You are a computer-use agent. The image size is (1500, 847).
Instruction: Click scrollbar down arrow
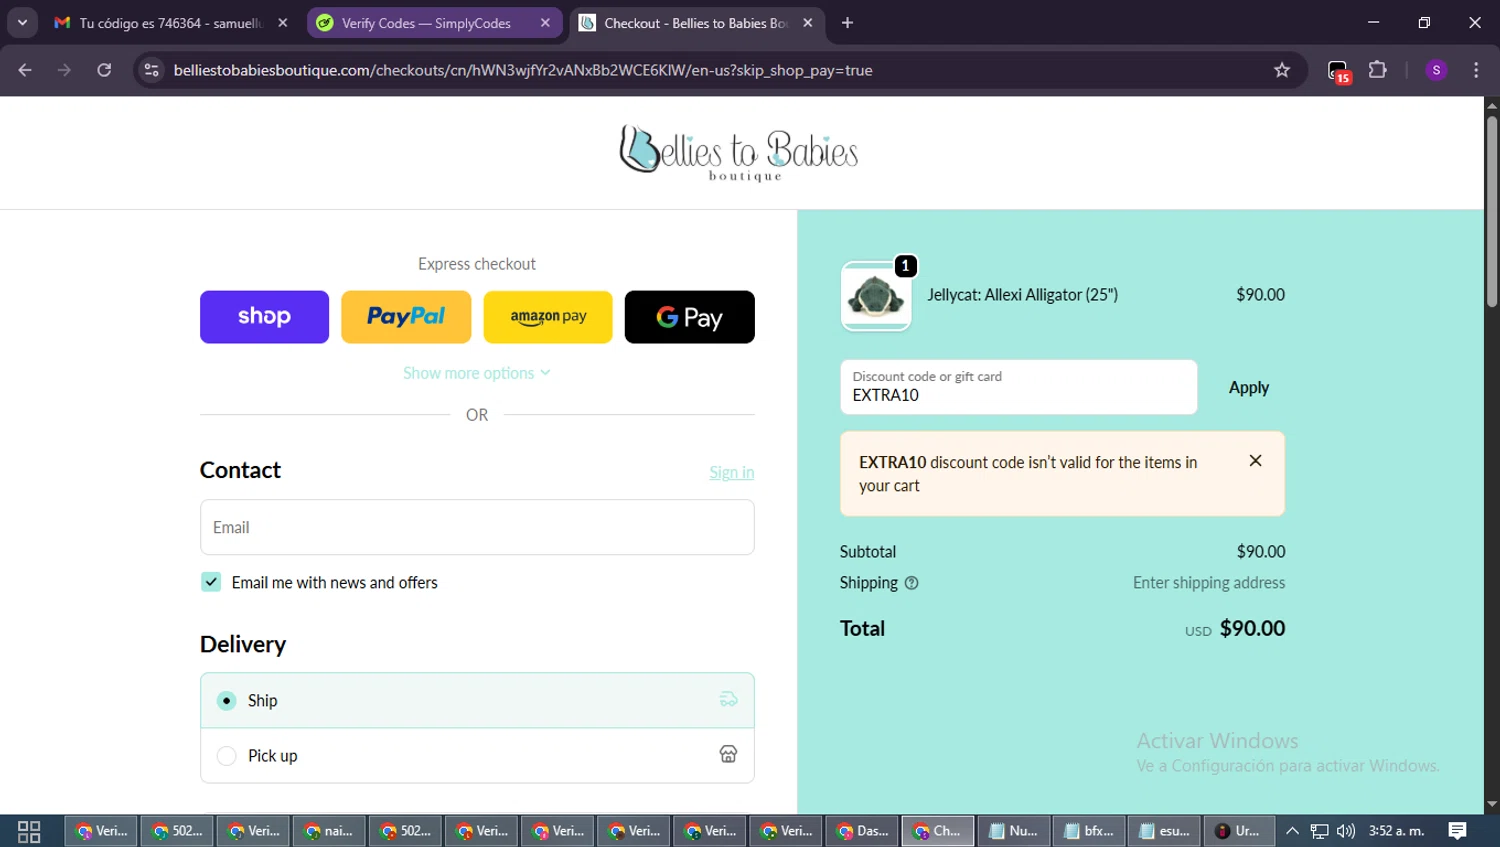point(1491,804)
